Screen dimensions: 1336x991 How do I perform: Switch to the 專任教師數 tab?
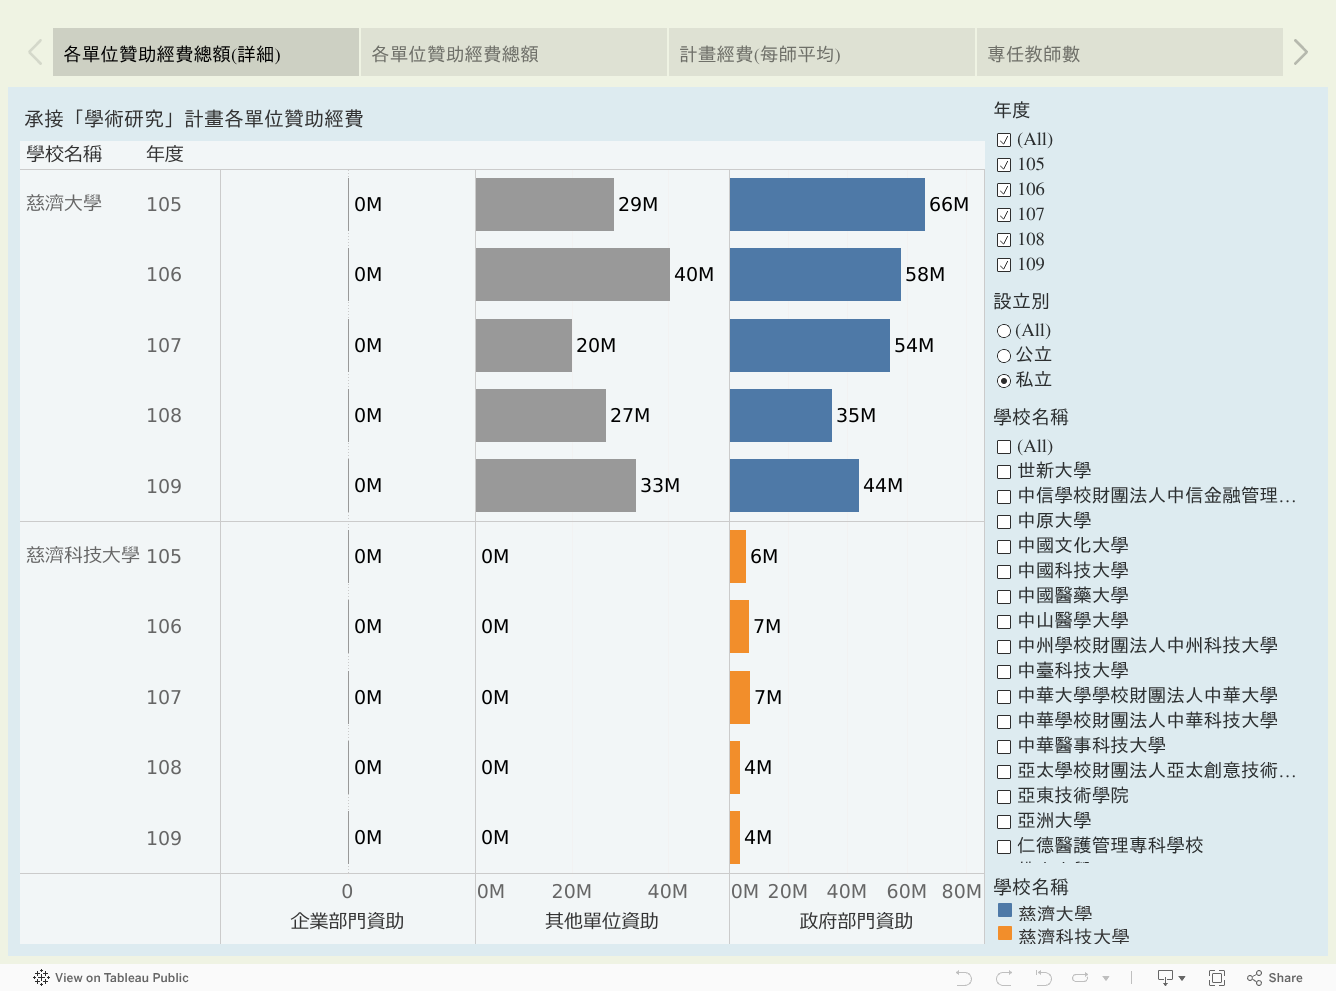[1129, 54]
